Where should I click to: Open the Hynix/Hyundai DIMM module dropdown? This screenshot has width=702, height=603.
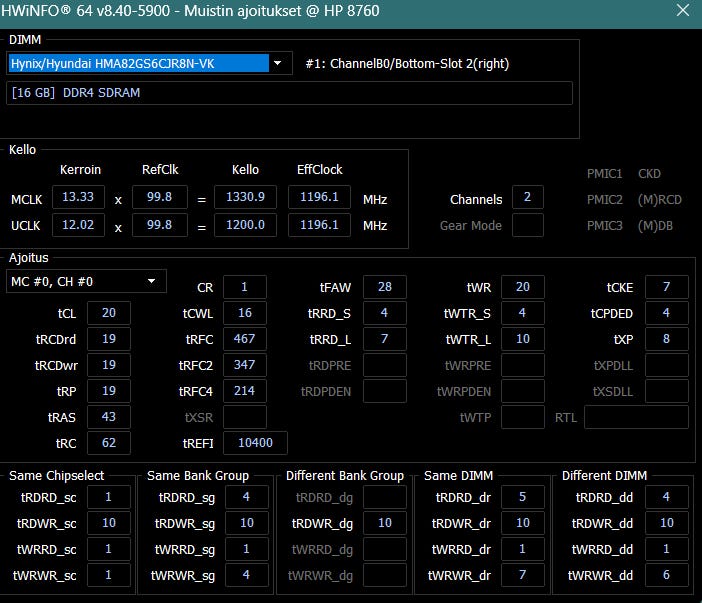(140, 64)
